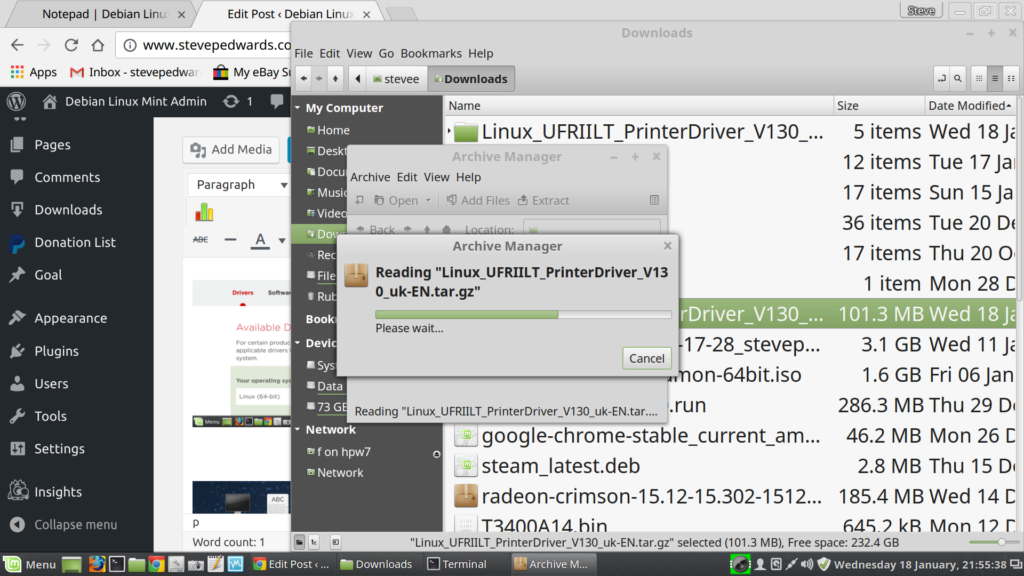The width and height of the screenshot is (1024, 576).
Task: Open the update manager shield tray icon
Action: [824, 564]
